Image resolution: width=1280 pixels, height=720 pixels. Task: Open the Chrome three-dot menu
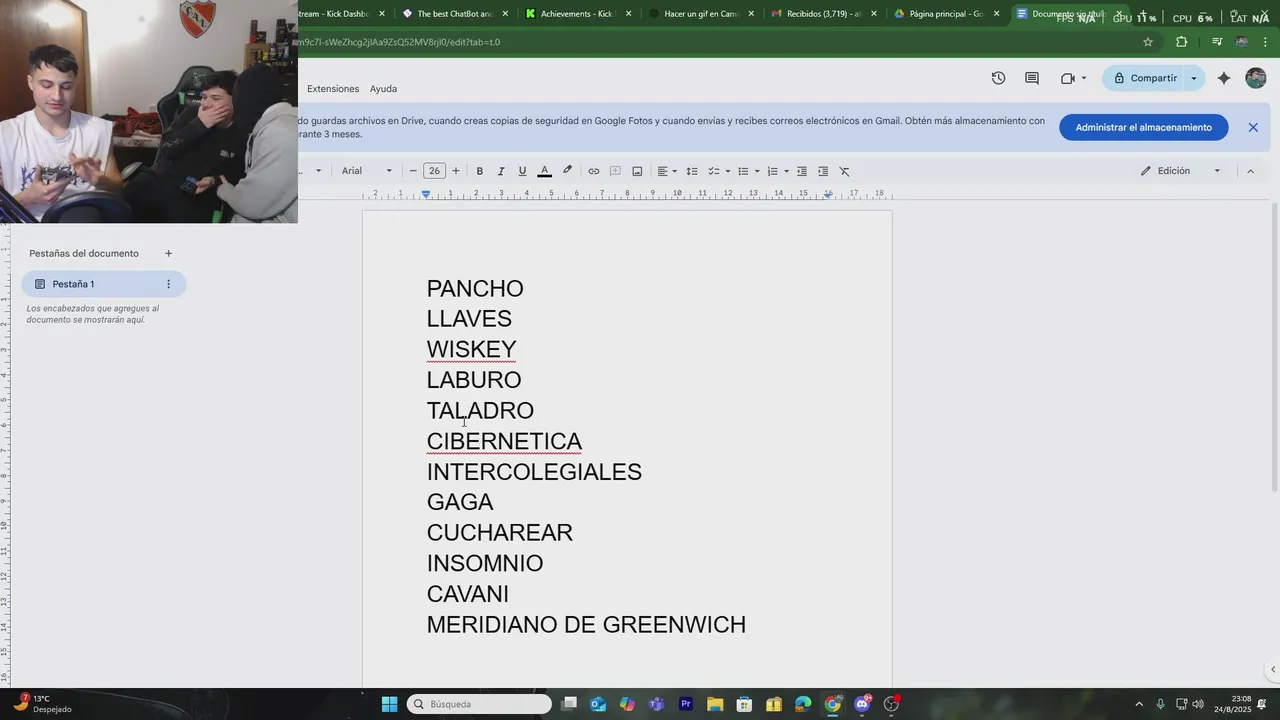pyautogui.click(x=1265, y=42)
